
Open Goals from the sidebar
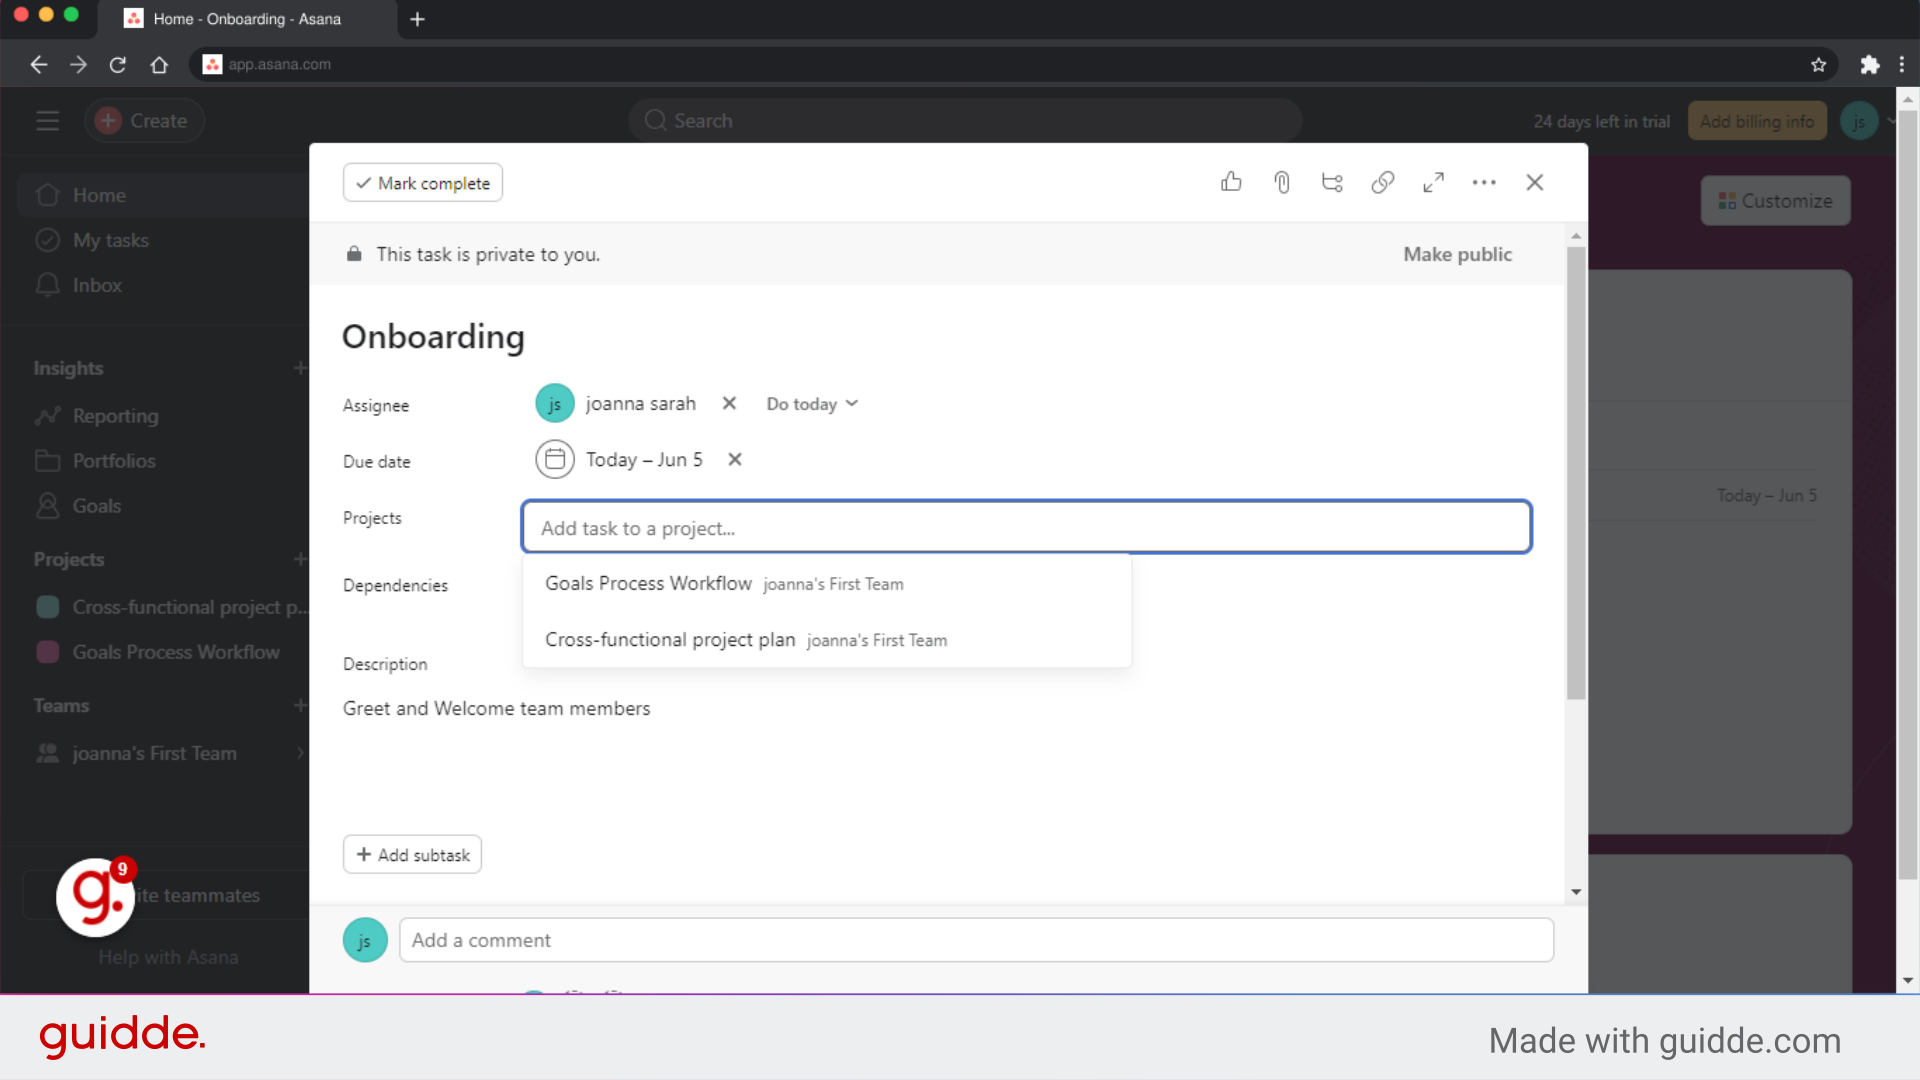[x=97, y=505]
